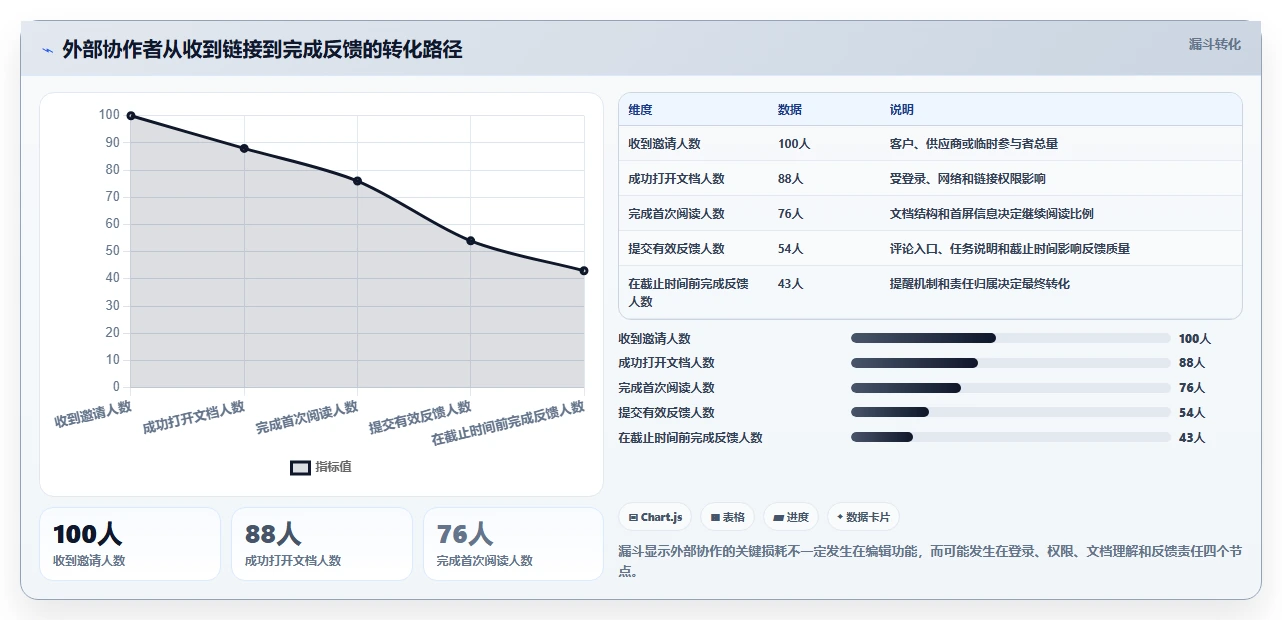Click 成功打开文档人数 in the table
This screenshot has width=1282, height=620.
tap(677, 179)
